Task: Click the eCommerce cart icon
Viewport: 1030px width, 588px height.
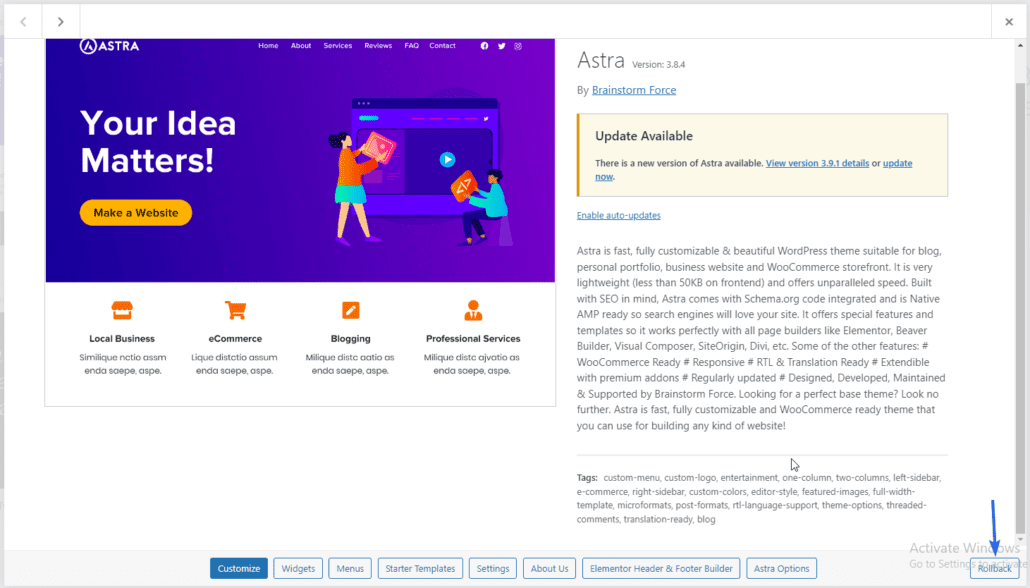Action: 235,310
